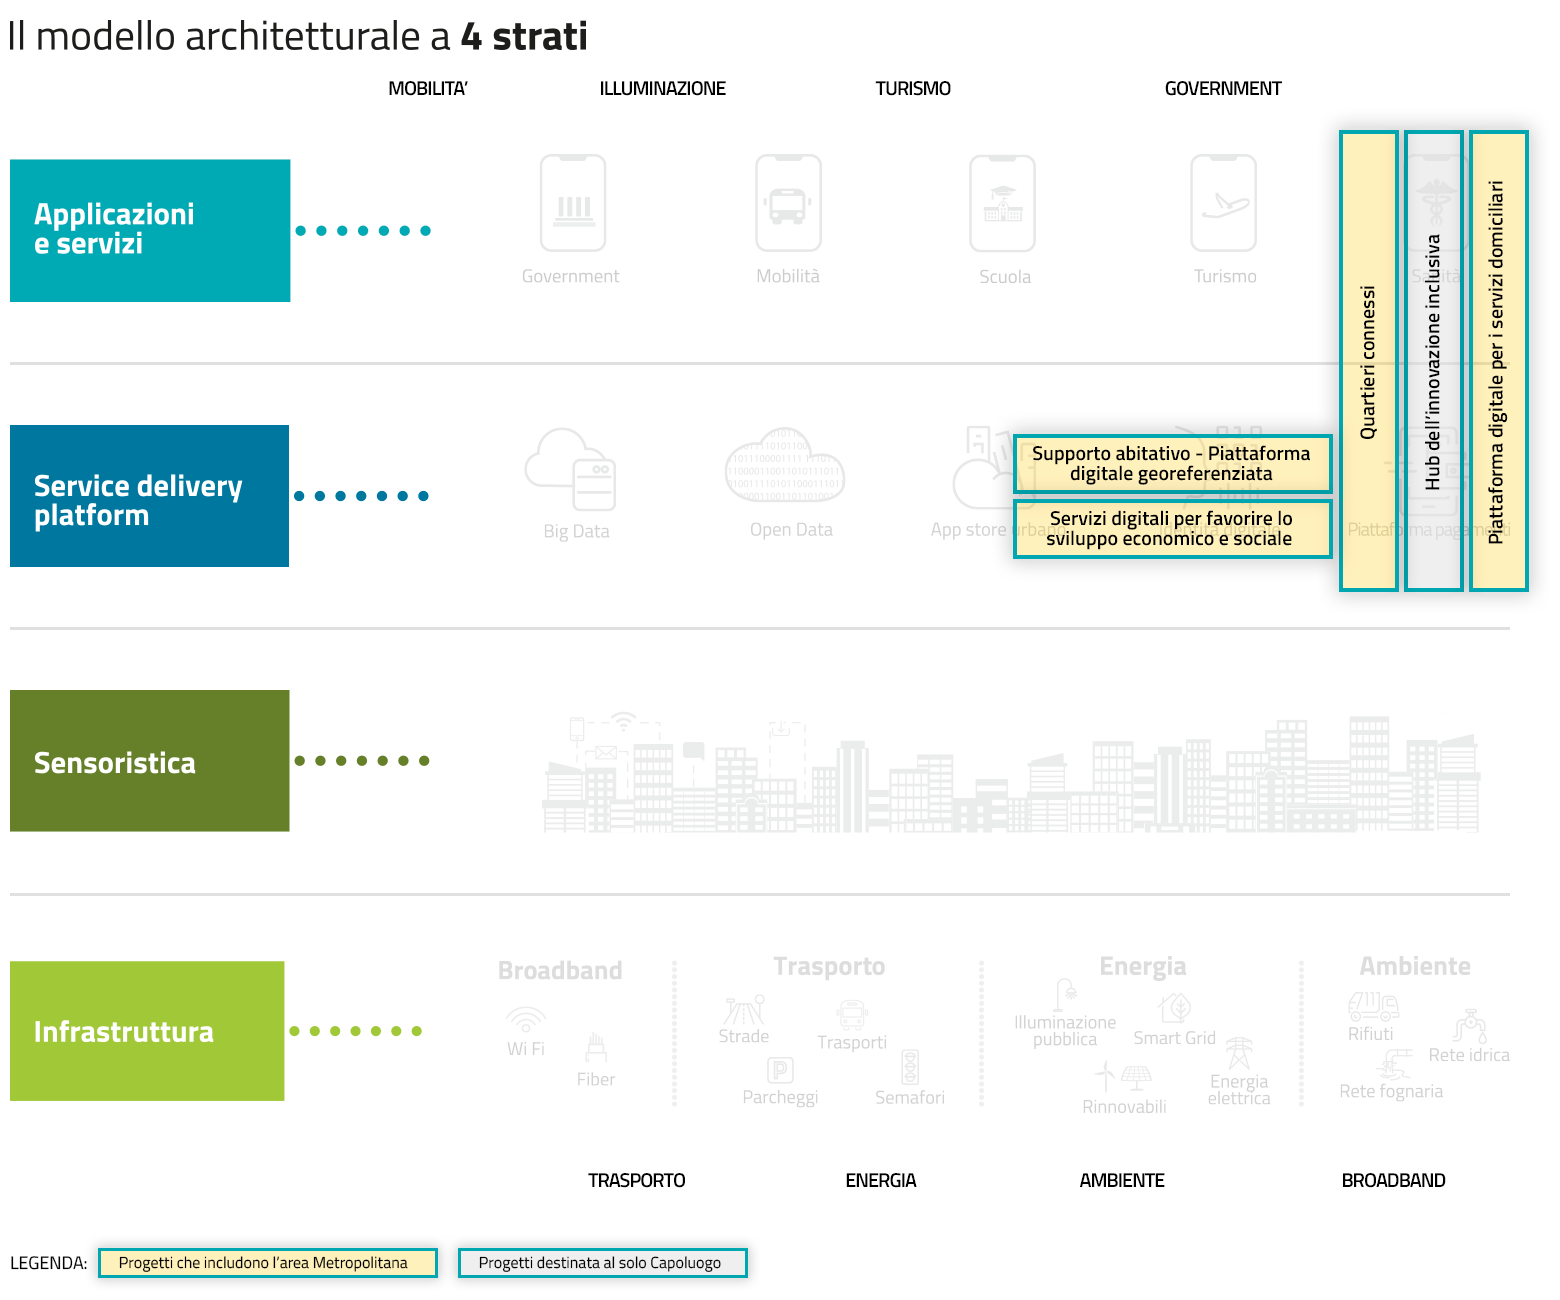The height and width of the screenshot is (1300, 1560).
Task: Click the green Sensoristica layer box
Action: tap(150, 761)
